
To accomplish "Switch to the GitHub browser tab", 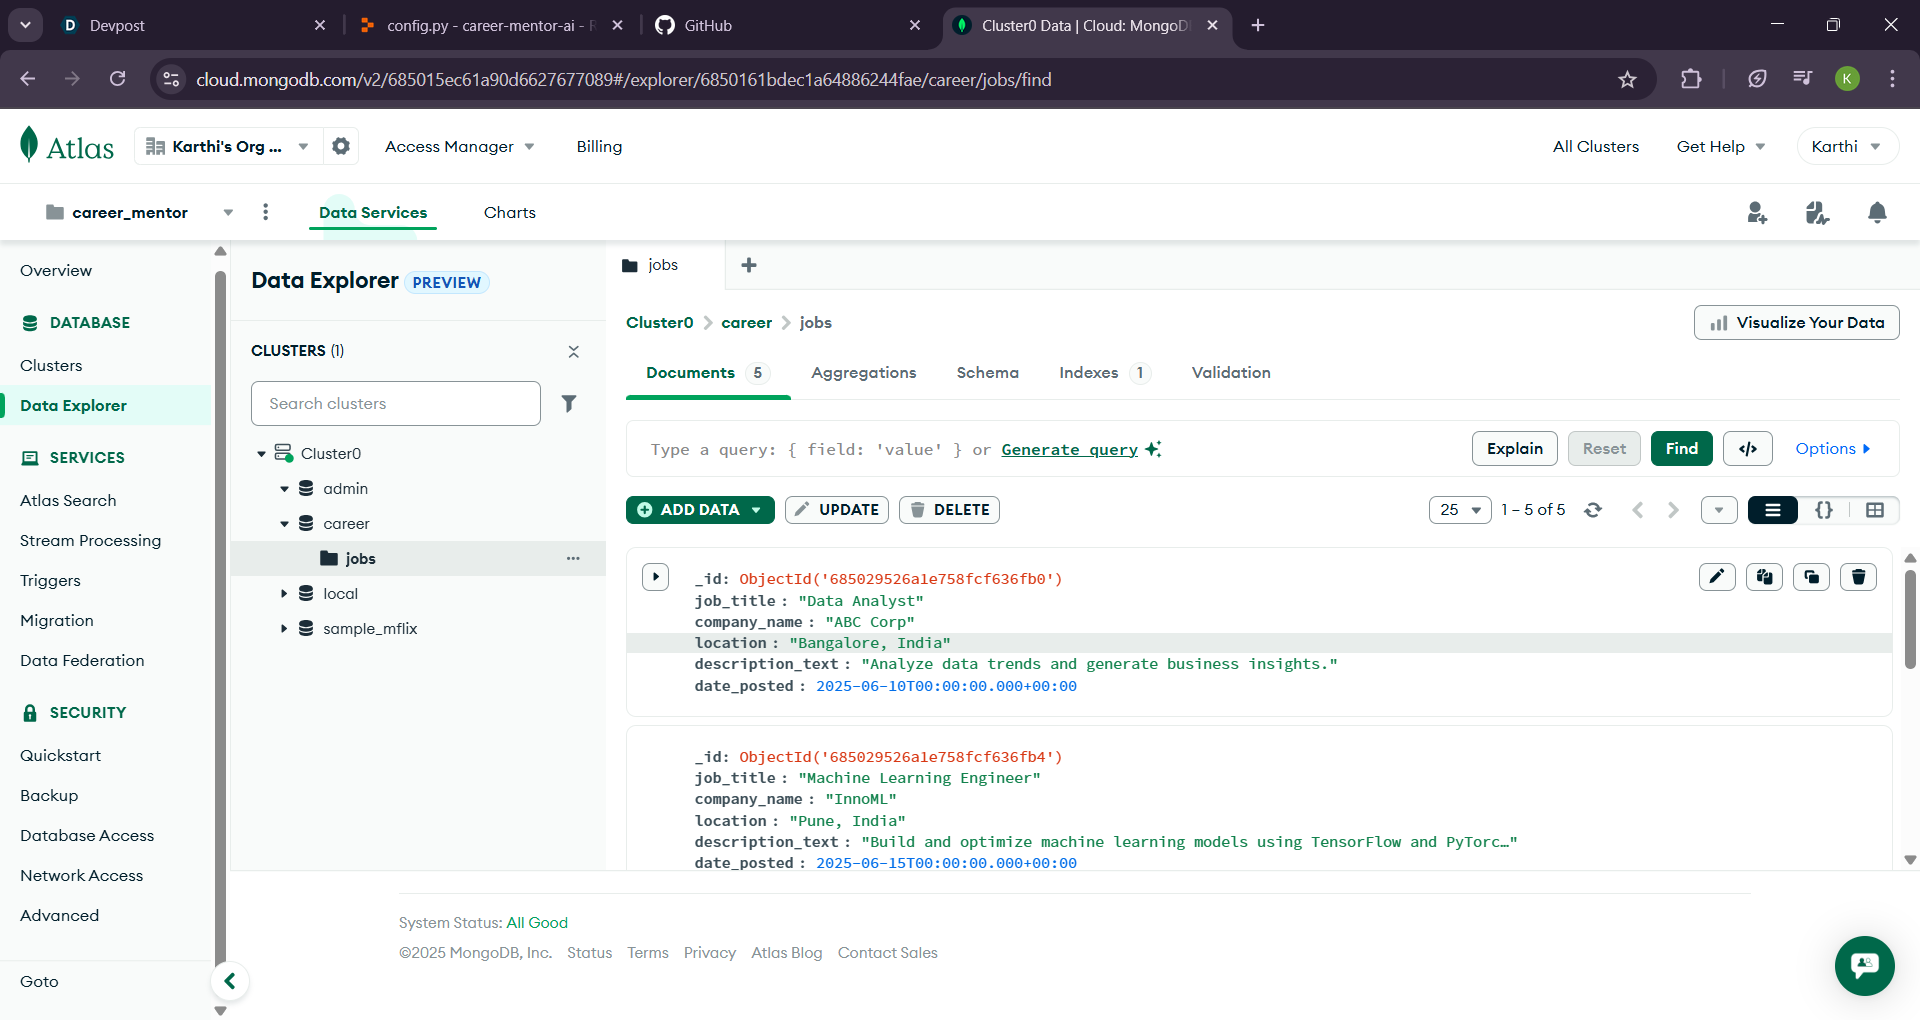I will [x=789, y=25].
